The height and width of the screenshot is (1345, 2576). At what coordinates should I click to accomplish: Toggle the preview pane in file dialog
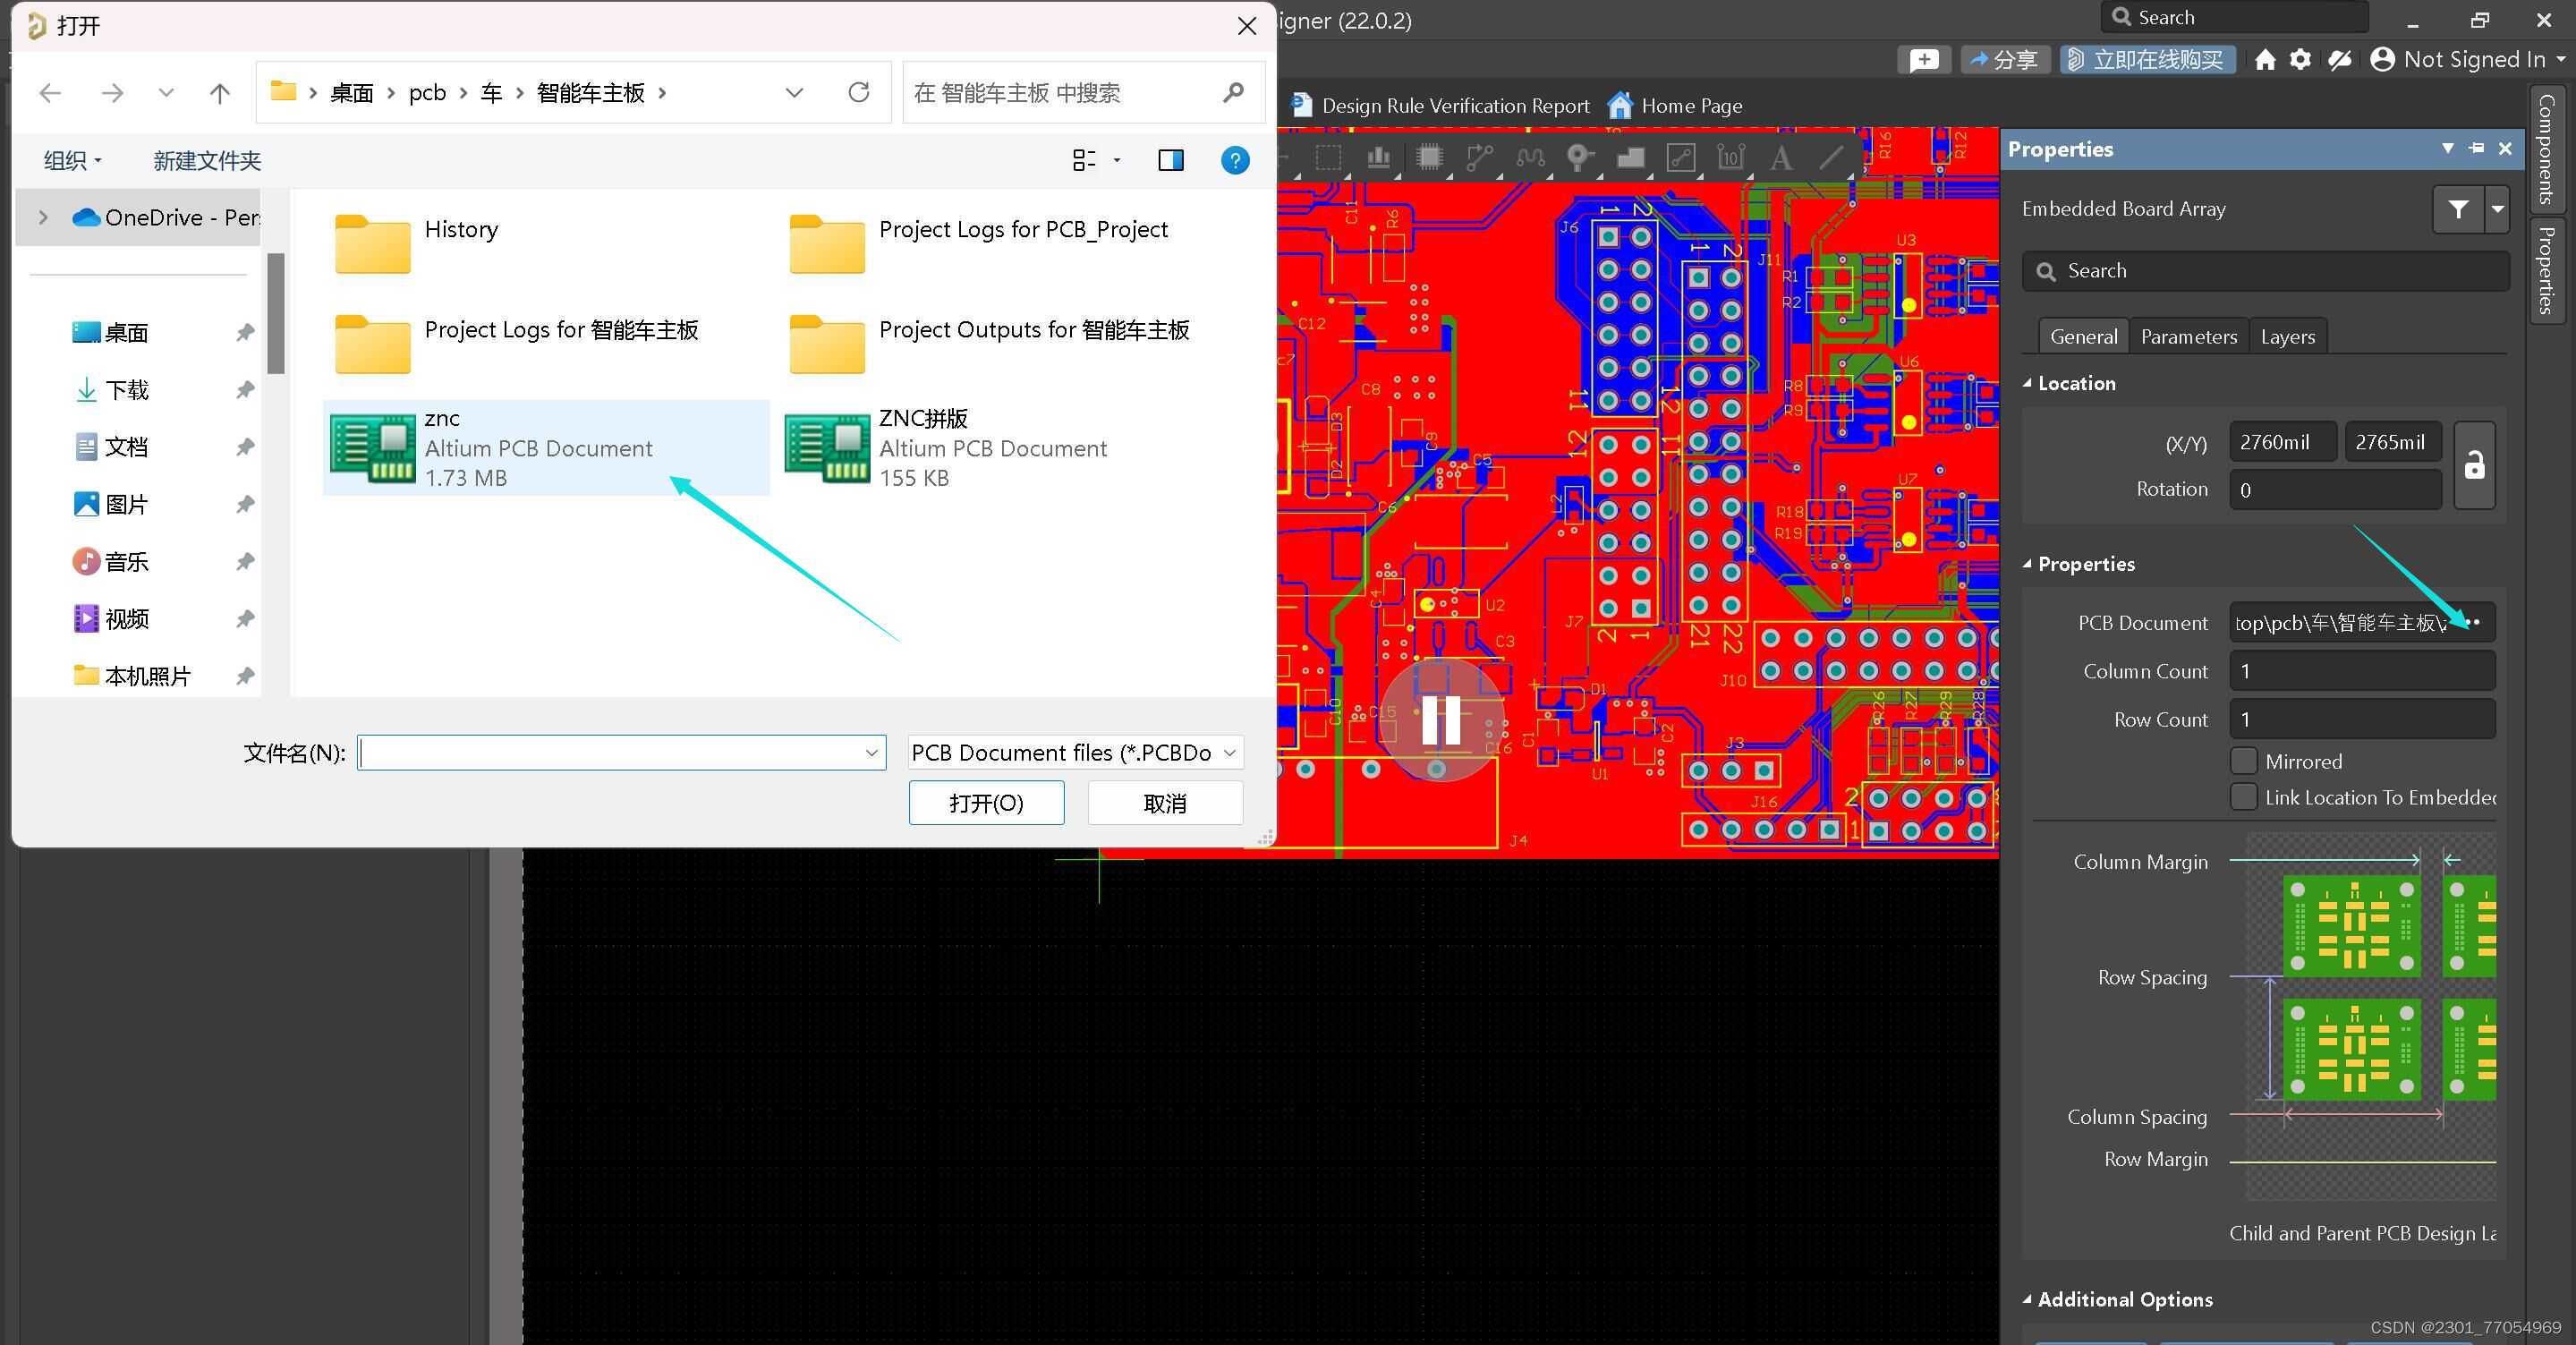pyautogui.click(x=1170, y=160)
